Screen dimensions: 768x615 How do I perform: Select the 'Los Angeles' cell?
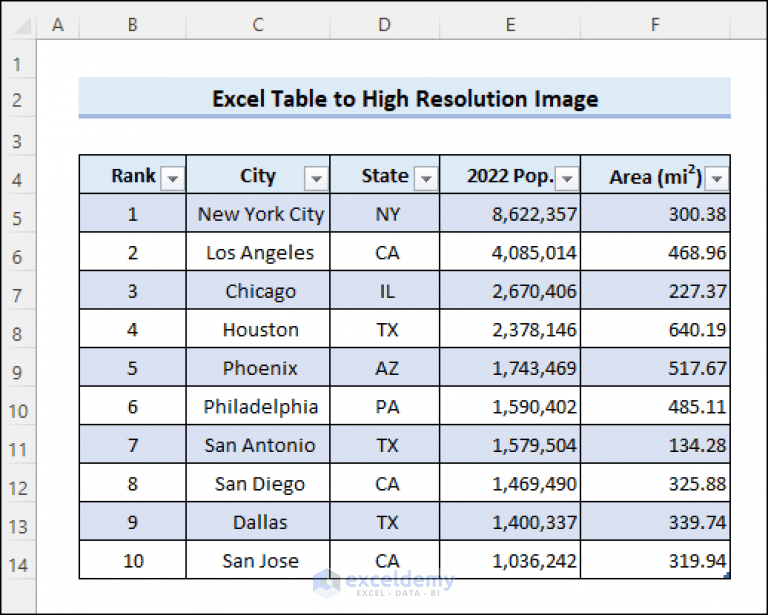(x=258, y=251)
